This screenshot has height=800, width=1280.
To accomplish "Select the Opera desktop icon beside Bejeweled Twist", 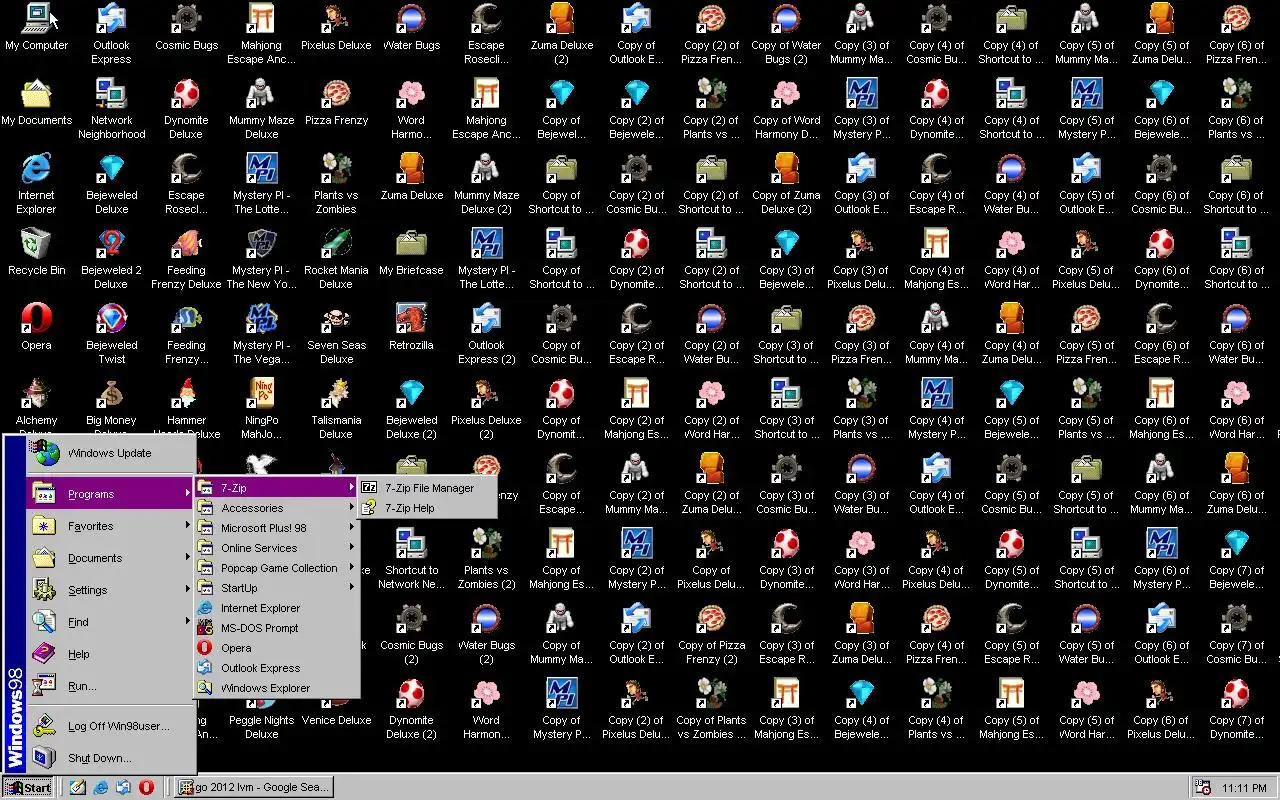I will coord(36,327).
